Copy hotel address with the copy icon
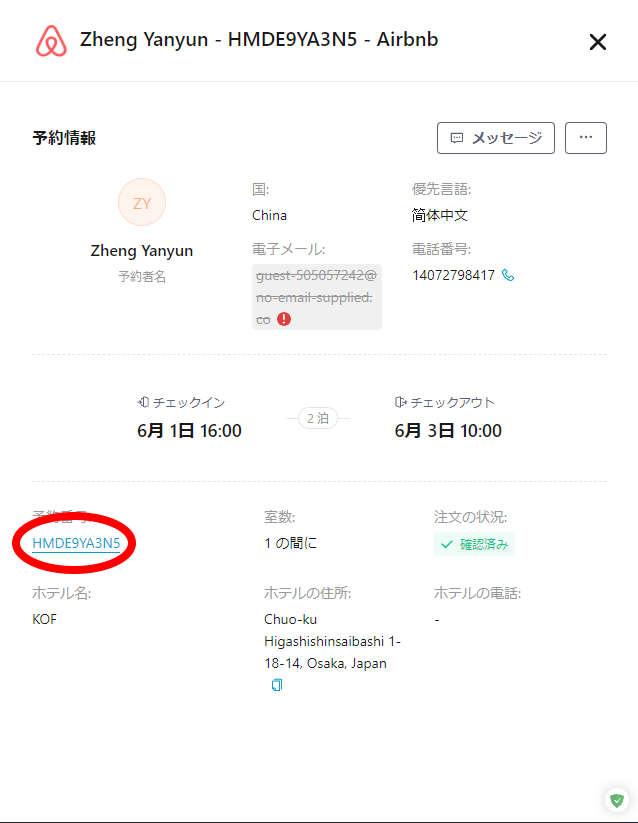Image resolution: width=638 pixels, height=823 pixels. click(277, 685)
